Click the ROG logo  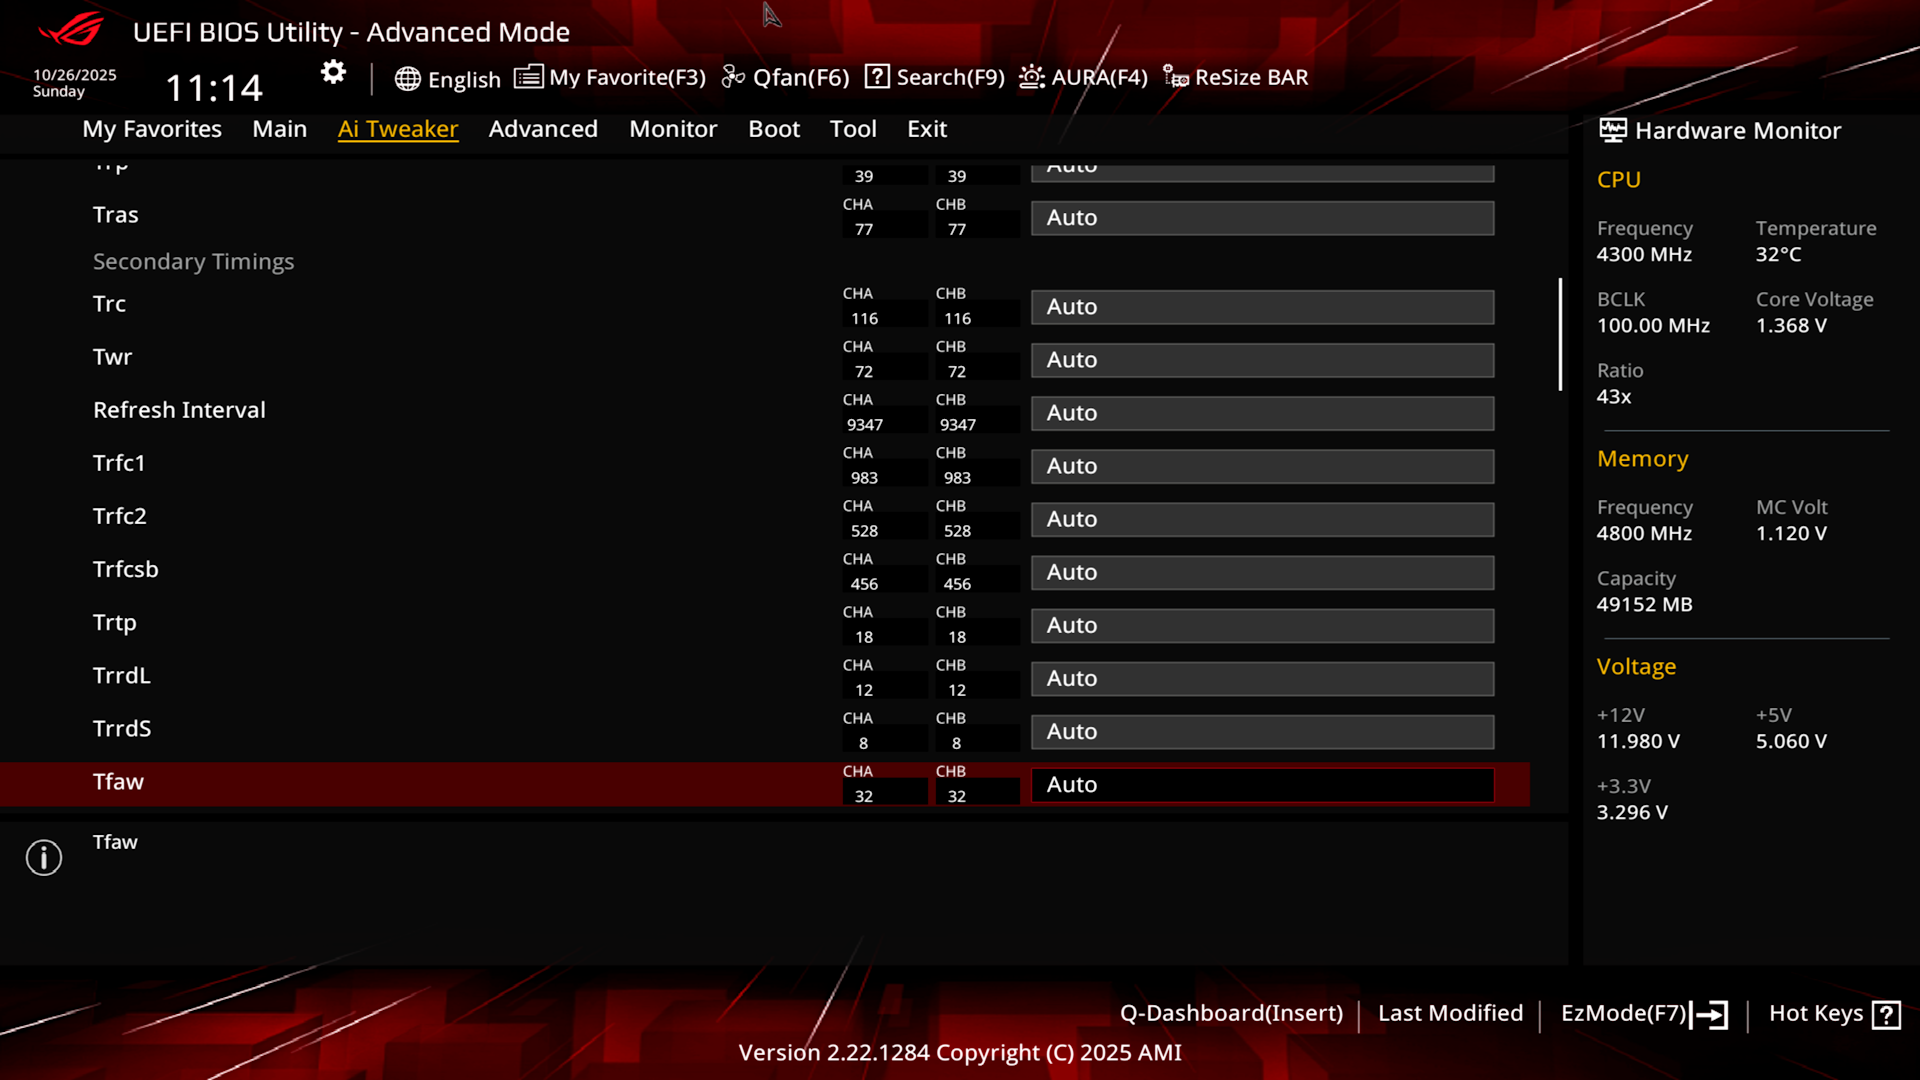click(70, 30)
